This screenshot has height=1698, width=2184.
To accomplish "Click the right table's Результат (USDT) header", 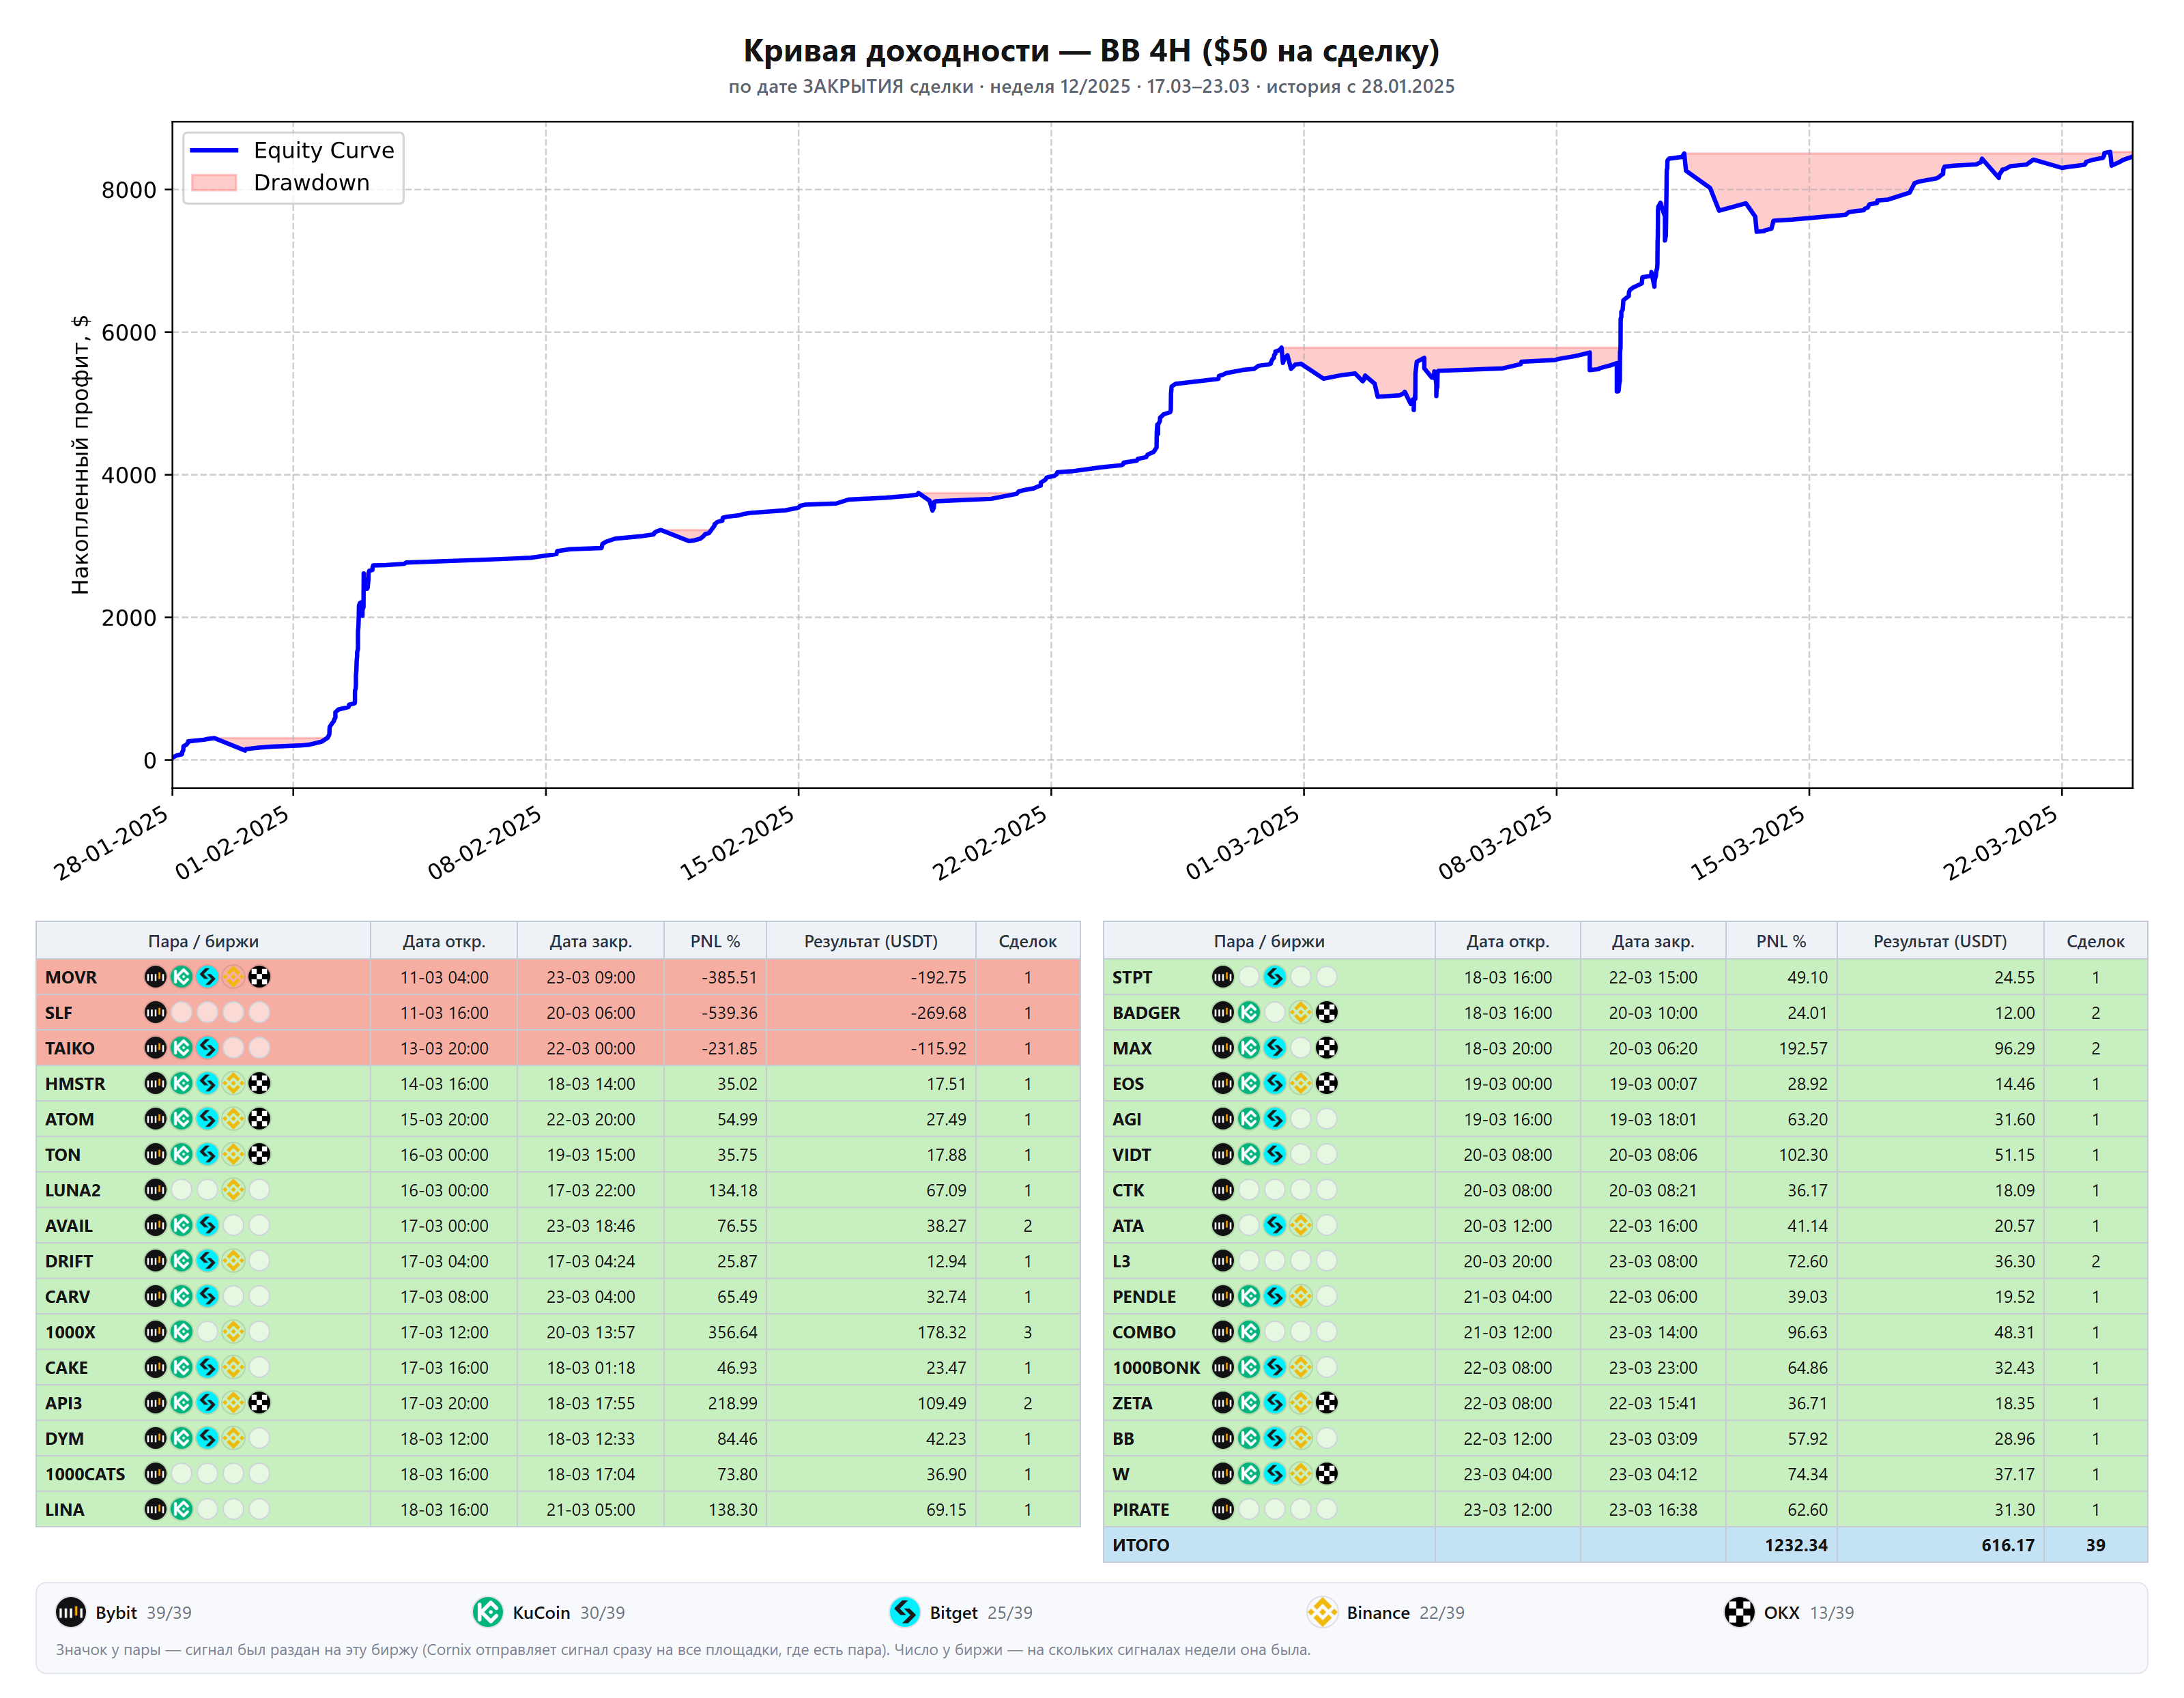I will pyautogui.click(x=1940, y=941).
